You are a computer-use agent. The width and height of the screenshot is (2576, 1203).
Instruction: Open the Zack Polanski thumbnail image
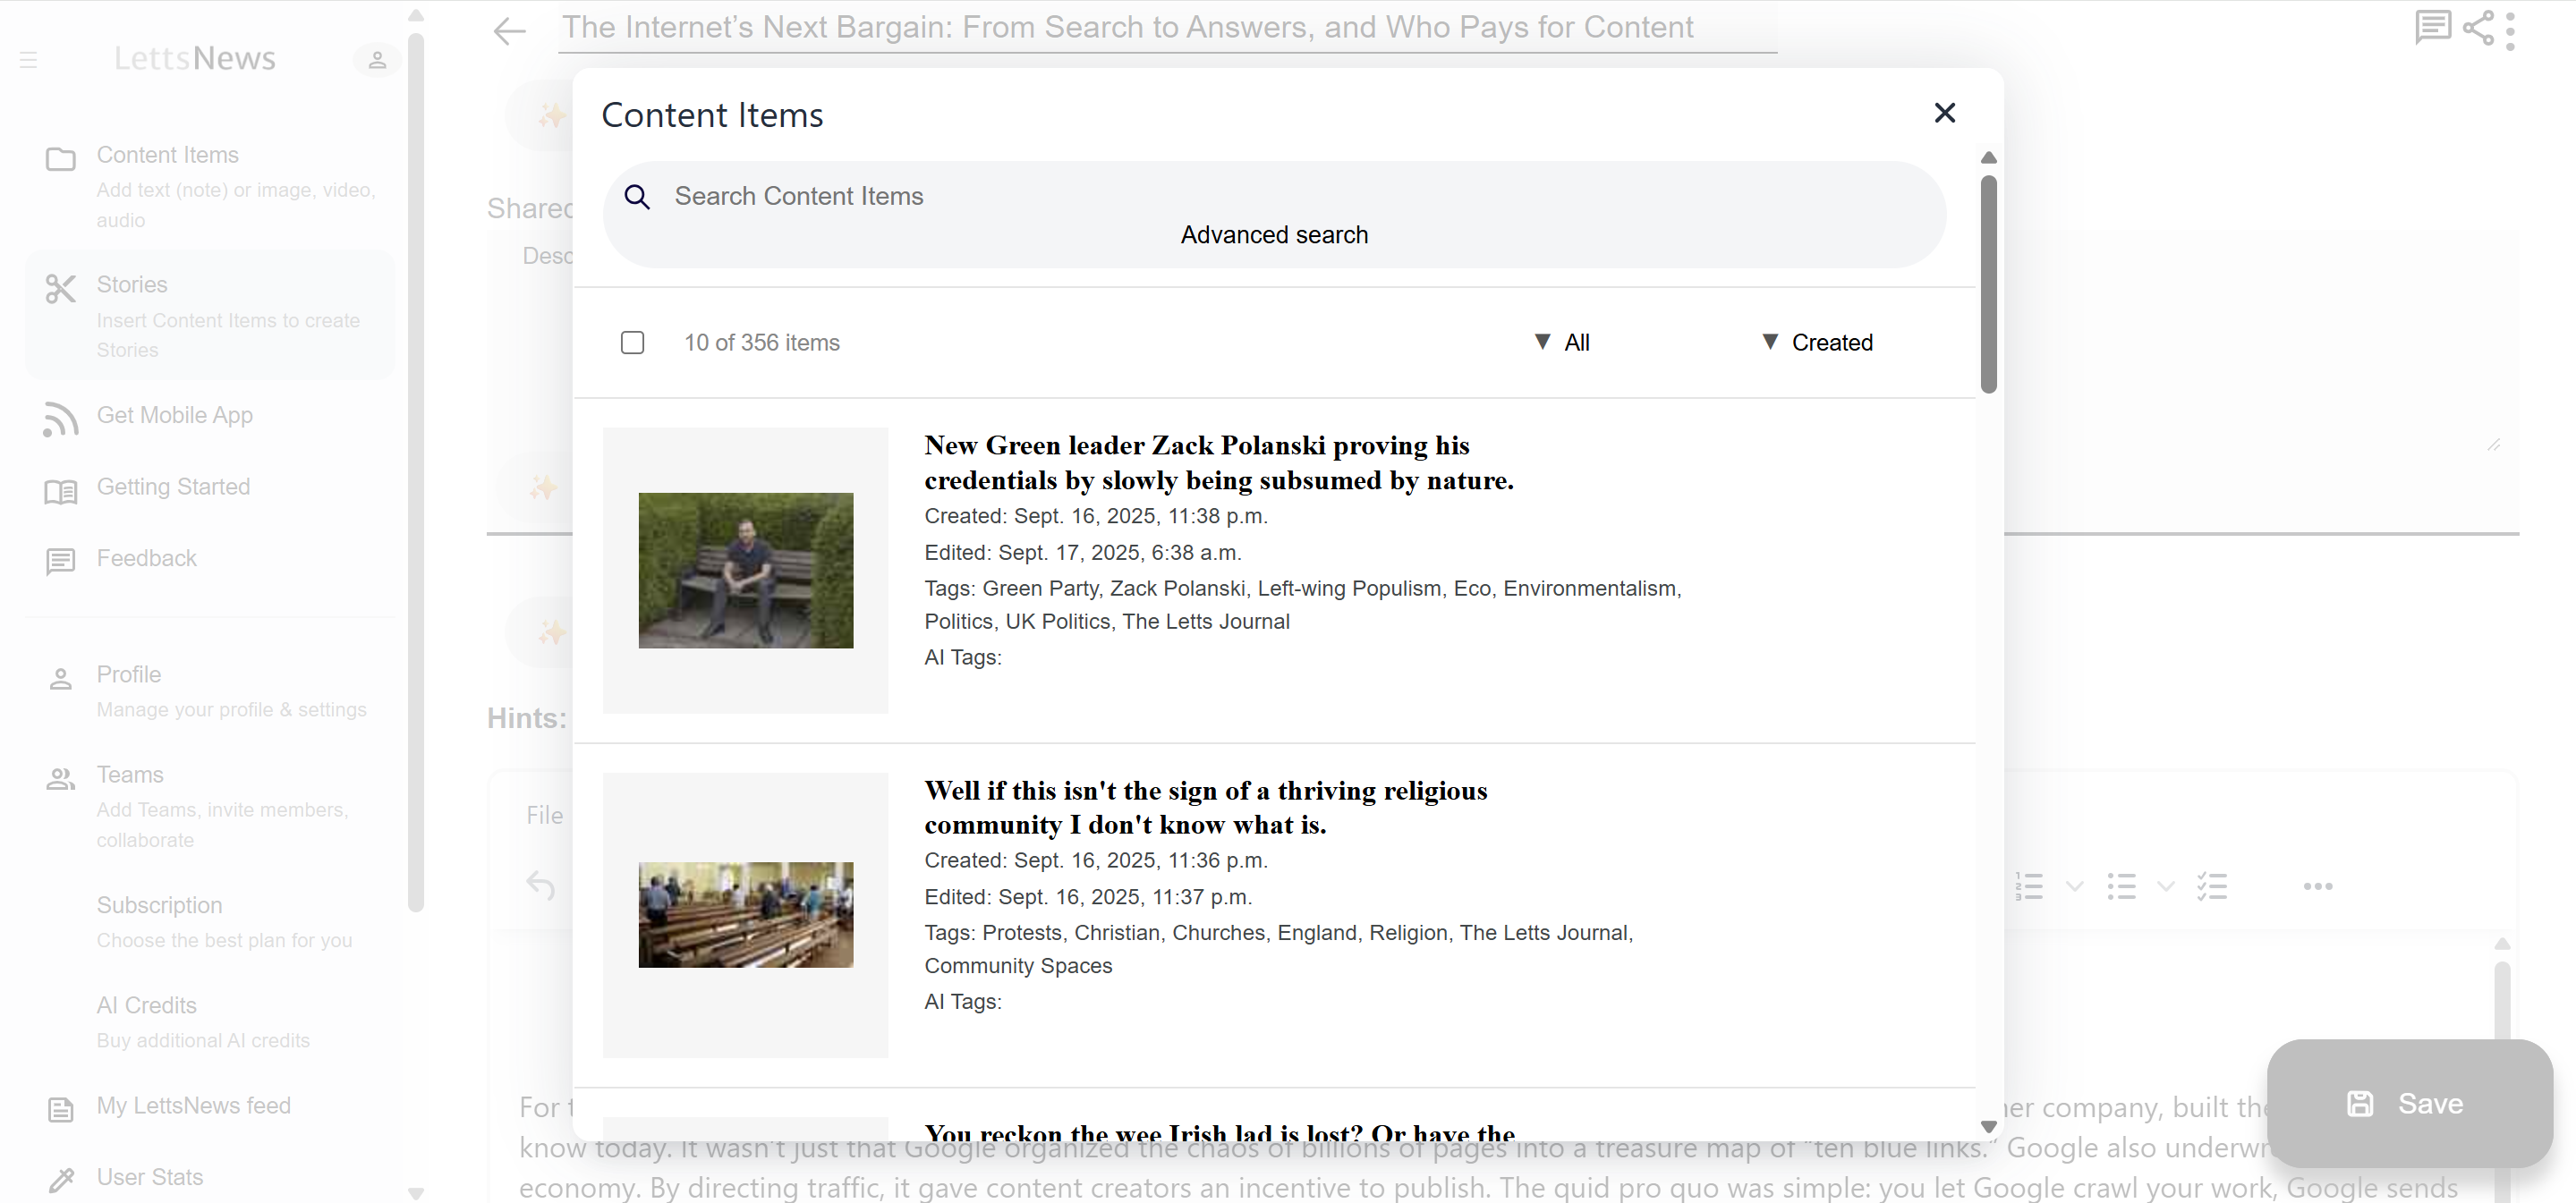point(746,570)
